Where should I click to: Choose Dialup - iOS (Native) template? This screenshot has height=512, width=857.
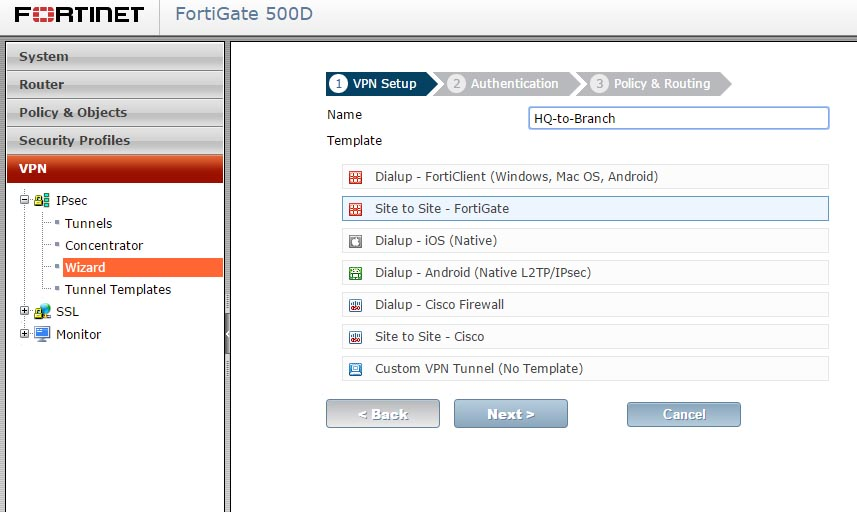pos(585,240)
